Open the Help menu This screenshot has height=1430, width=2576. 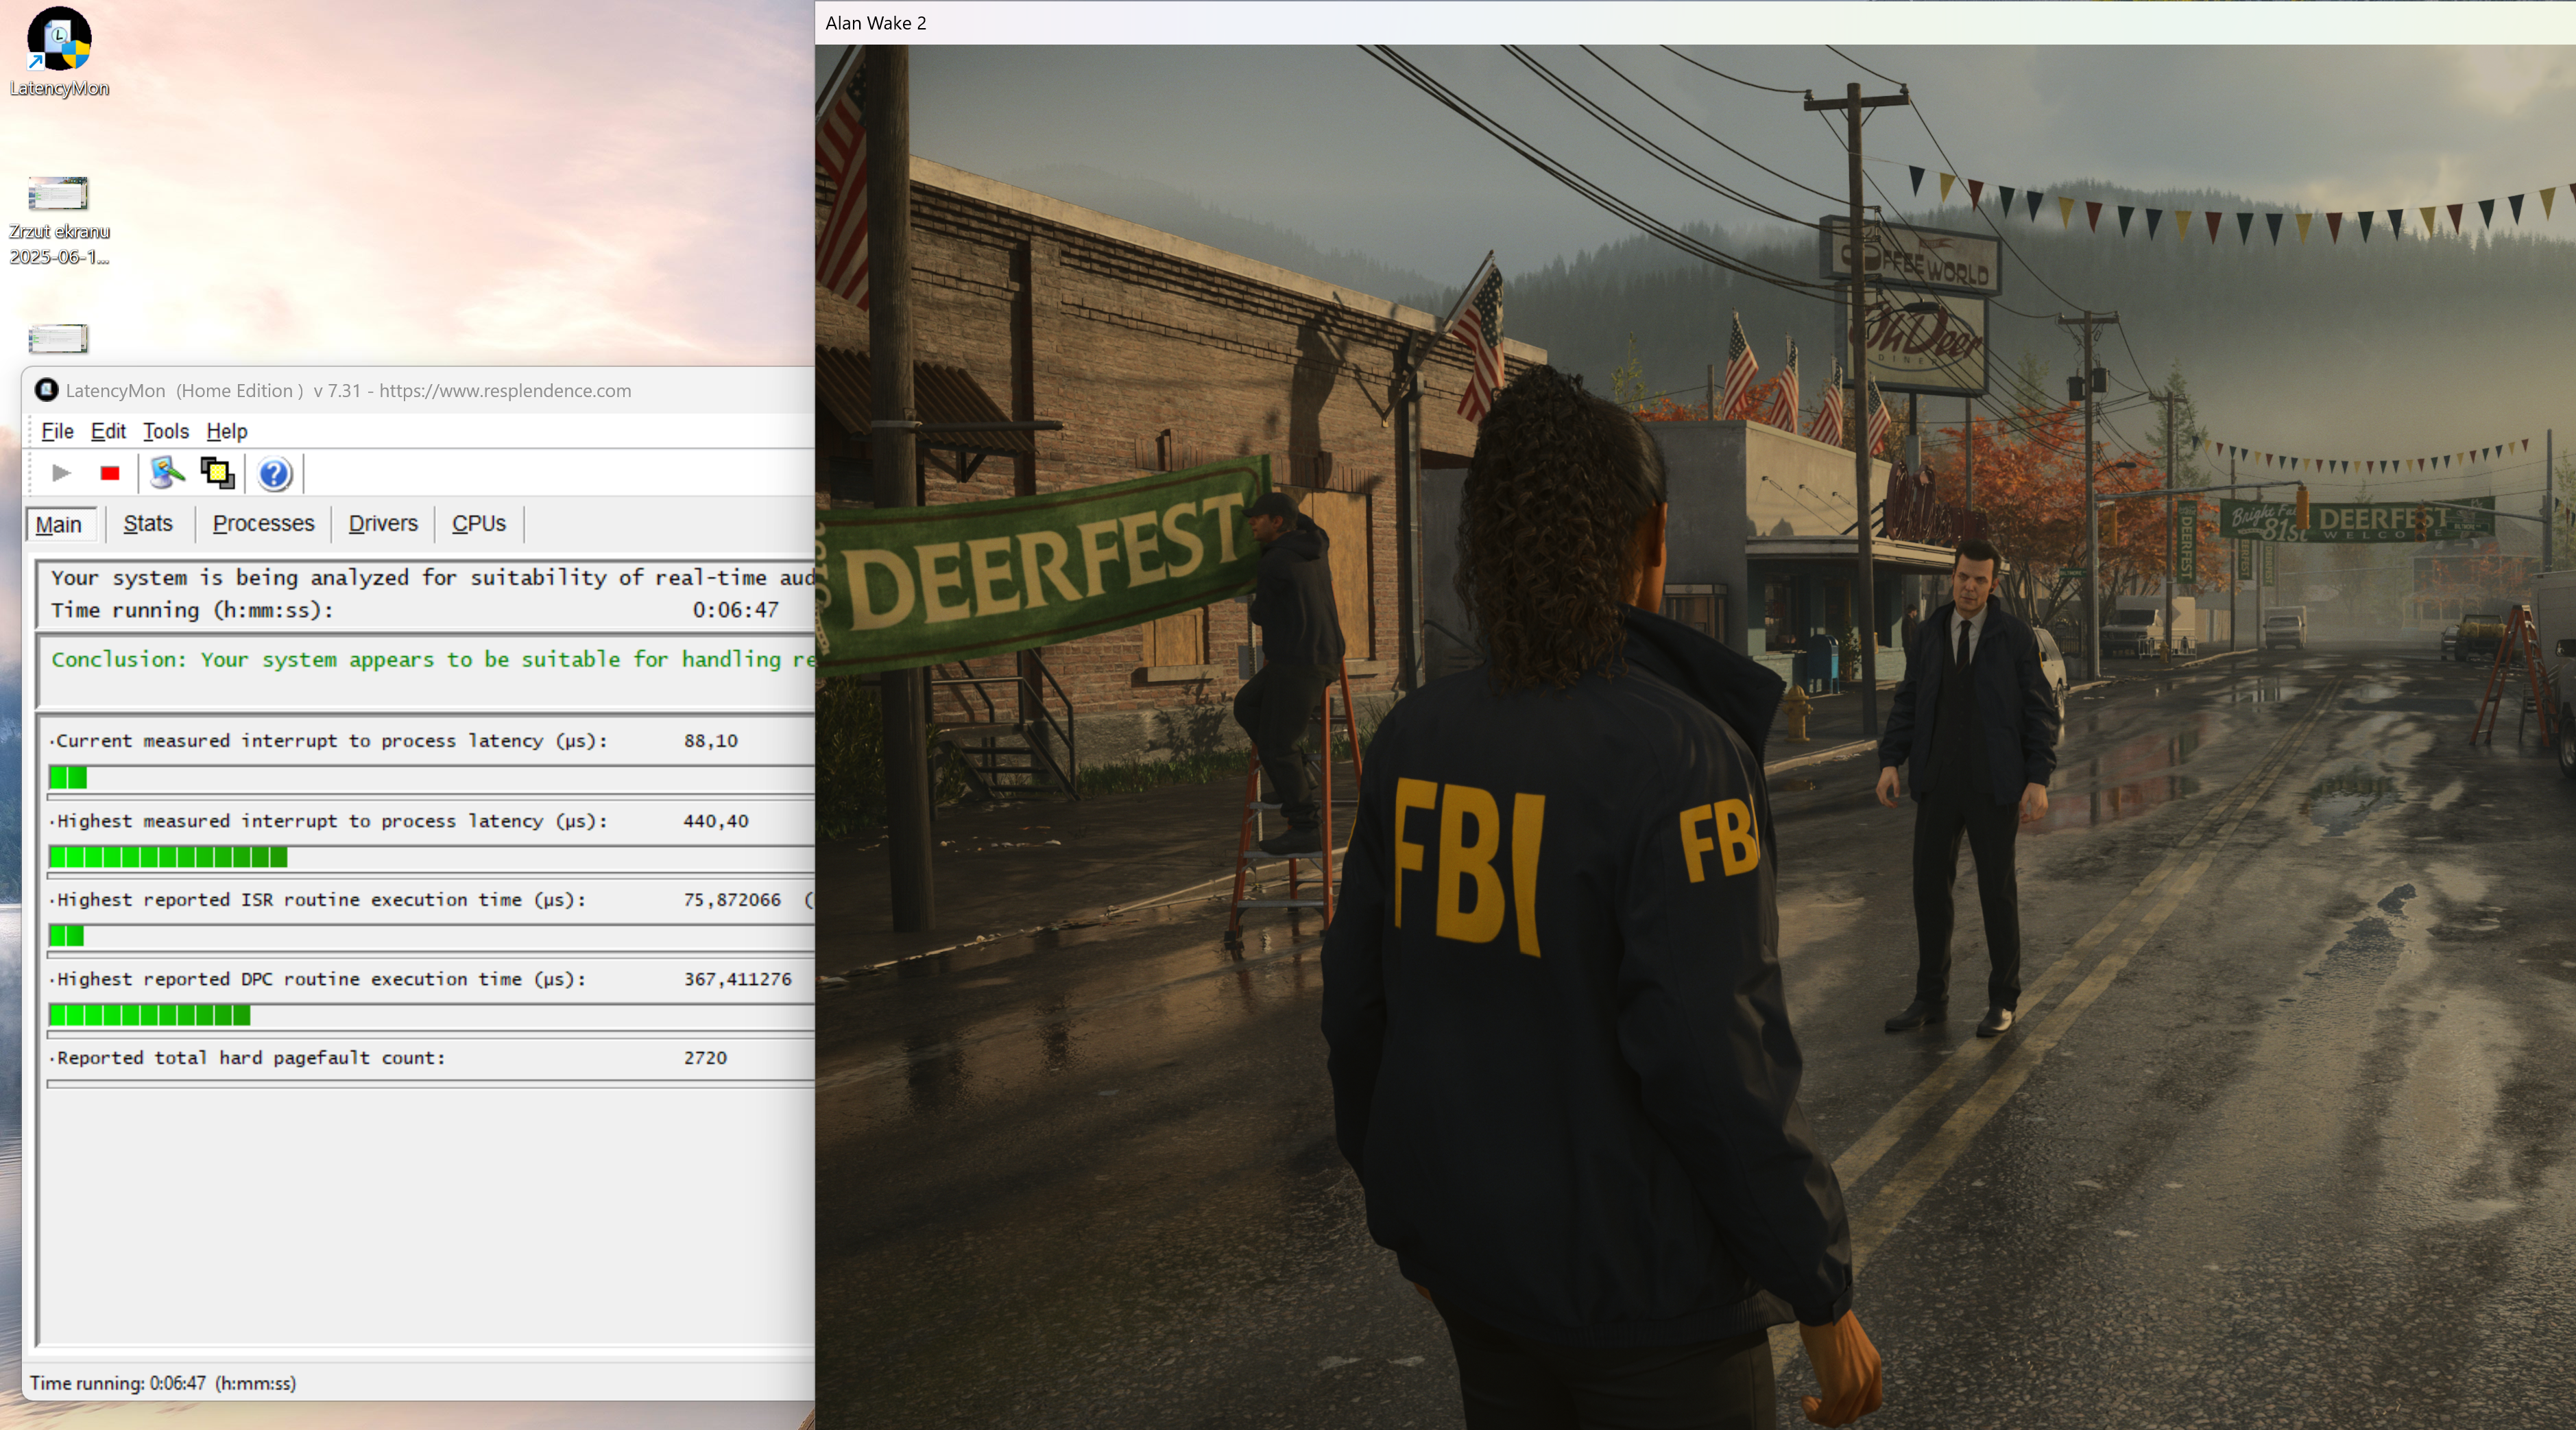pos(227,431)
